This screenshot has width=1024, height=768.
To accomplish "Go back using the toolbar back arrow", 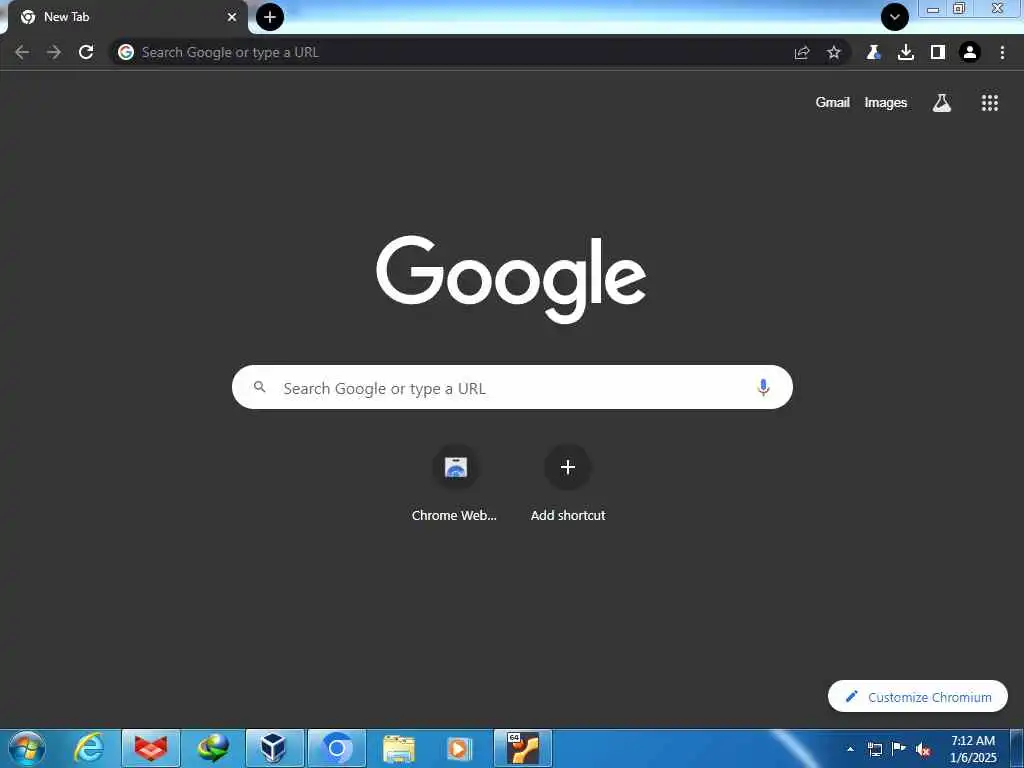I will click(x=22, y=52).
